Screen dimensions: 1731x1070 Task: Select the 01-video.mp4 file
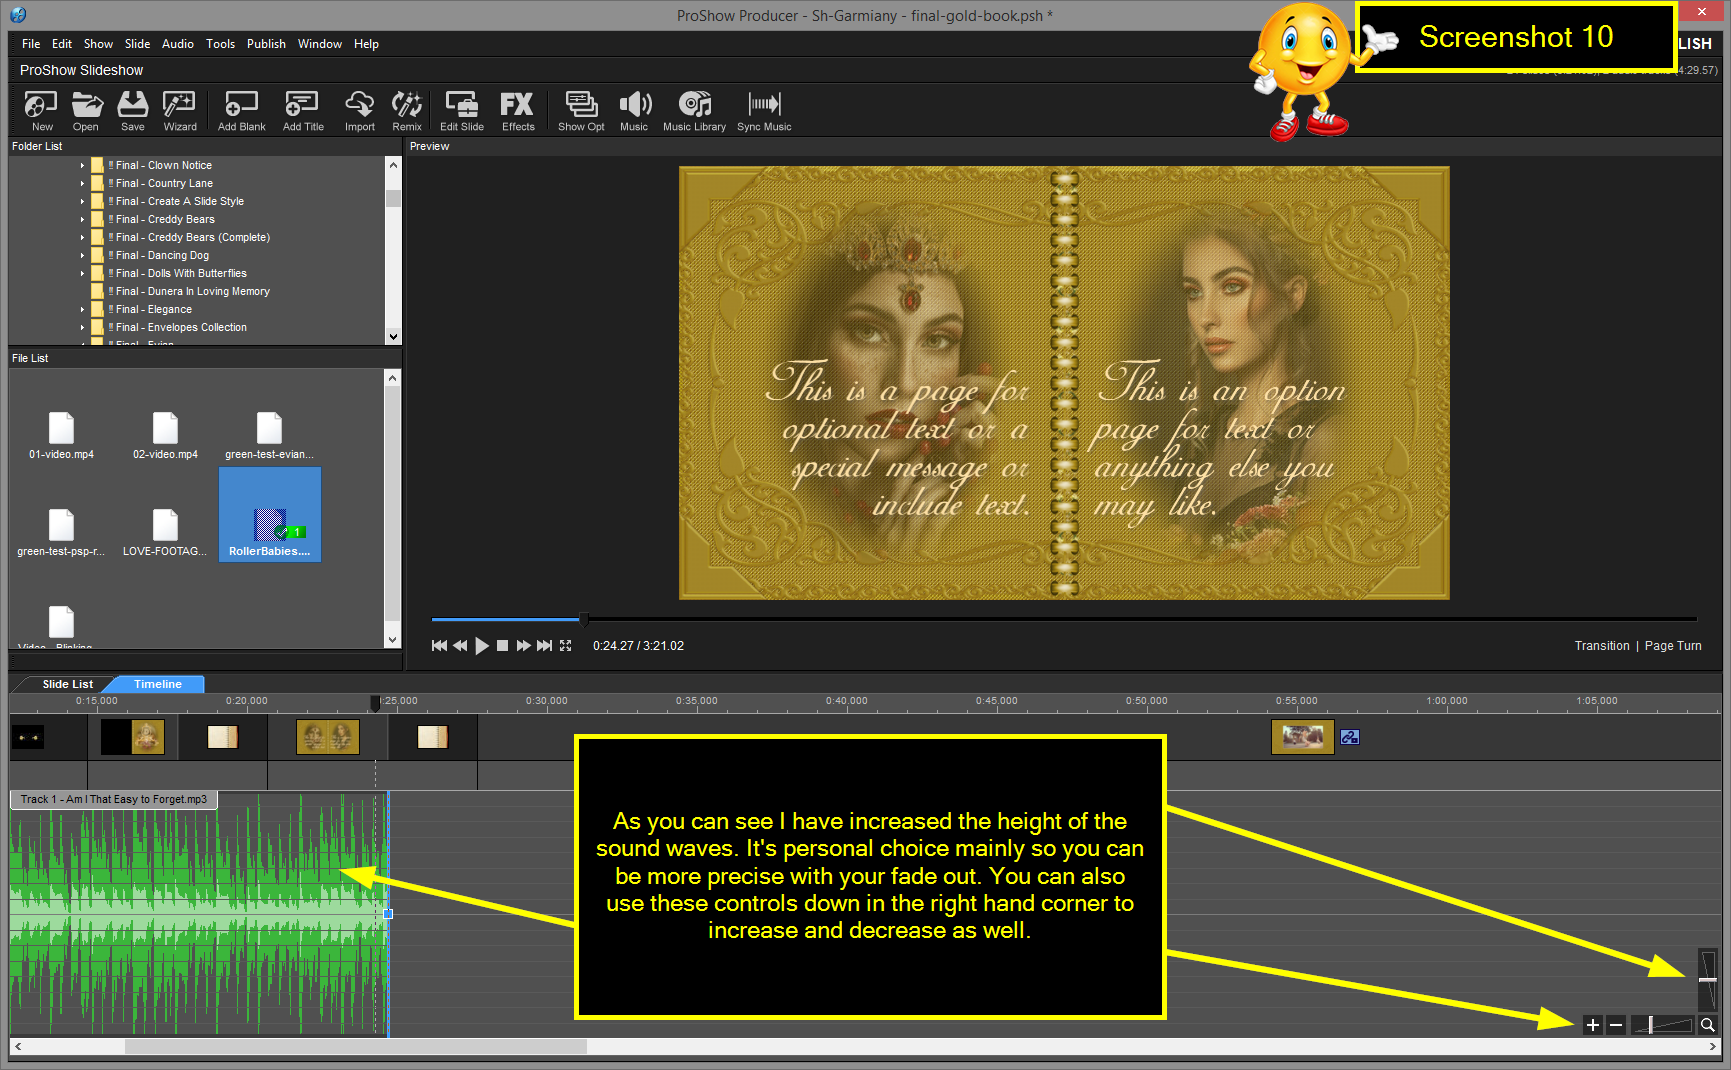point(61,436)
